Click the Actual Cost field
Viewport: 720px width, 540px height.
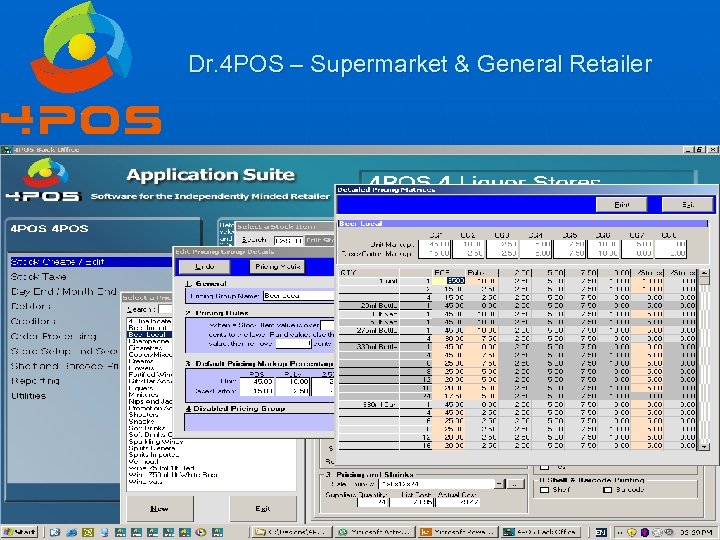(x=457, y=502)
